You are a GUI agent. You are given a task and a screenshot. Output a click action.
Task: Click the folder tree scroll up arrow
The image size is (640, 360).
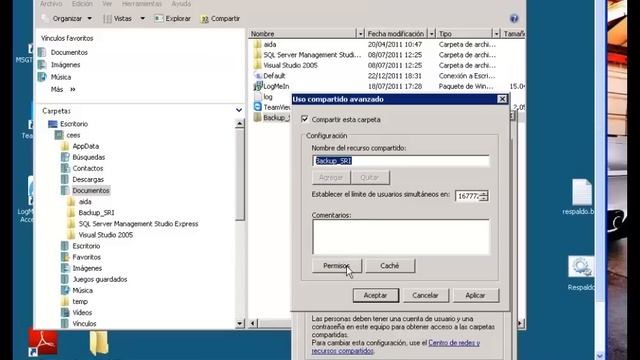click(x=240, y=124)
